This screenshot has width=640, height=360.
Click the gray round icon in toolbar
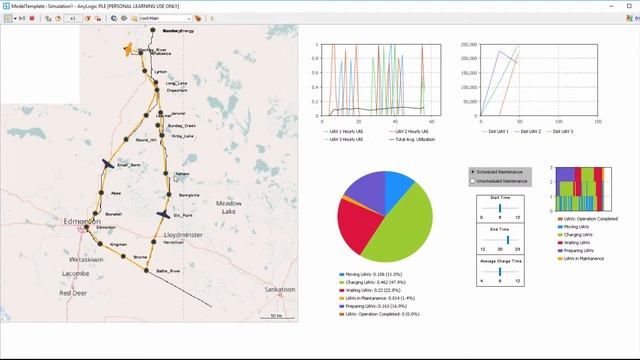tap(124, 18)
